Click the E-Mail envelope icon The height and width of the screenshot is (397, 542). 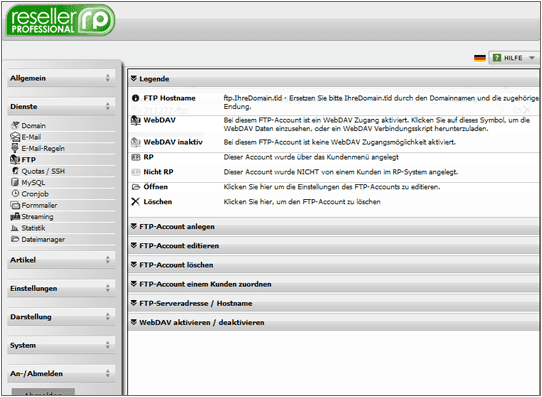[15, 137]
